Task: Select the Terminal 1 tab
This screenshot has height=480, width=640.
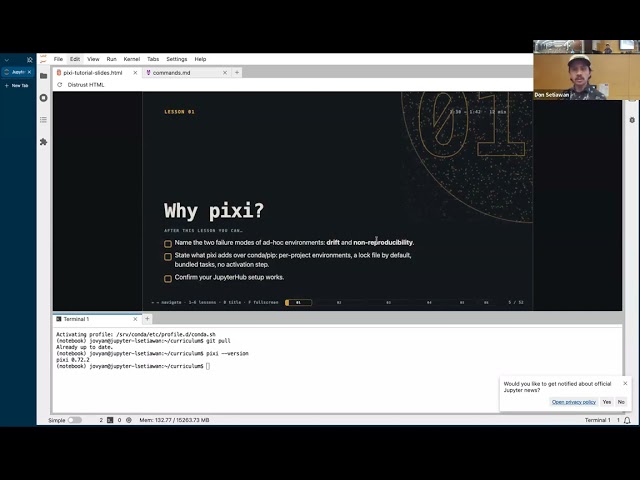Action: [x=76, y=319]
